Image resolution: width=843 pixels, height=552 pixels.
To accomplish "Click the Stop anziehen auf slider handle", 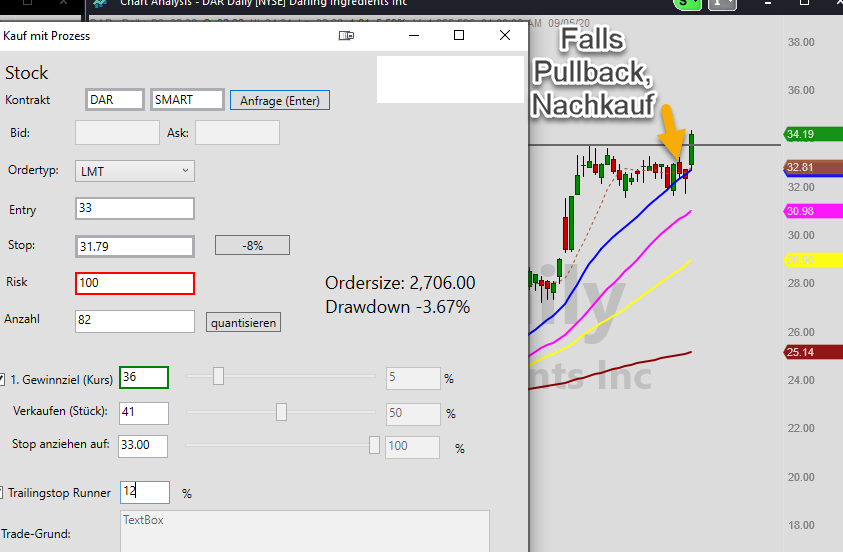I will pos(374,445).
